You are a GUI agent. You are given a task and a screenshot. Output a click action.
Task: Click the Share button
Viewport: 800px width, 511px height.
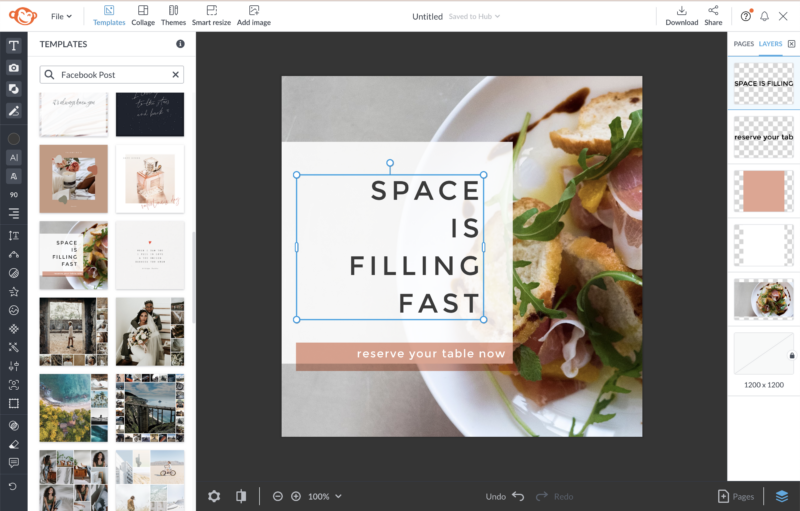coord(713,16)
